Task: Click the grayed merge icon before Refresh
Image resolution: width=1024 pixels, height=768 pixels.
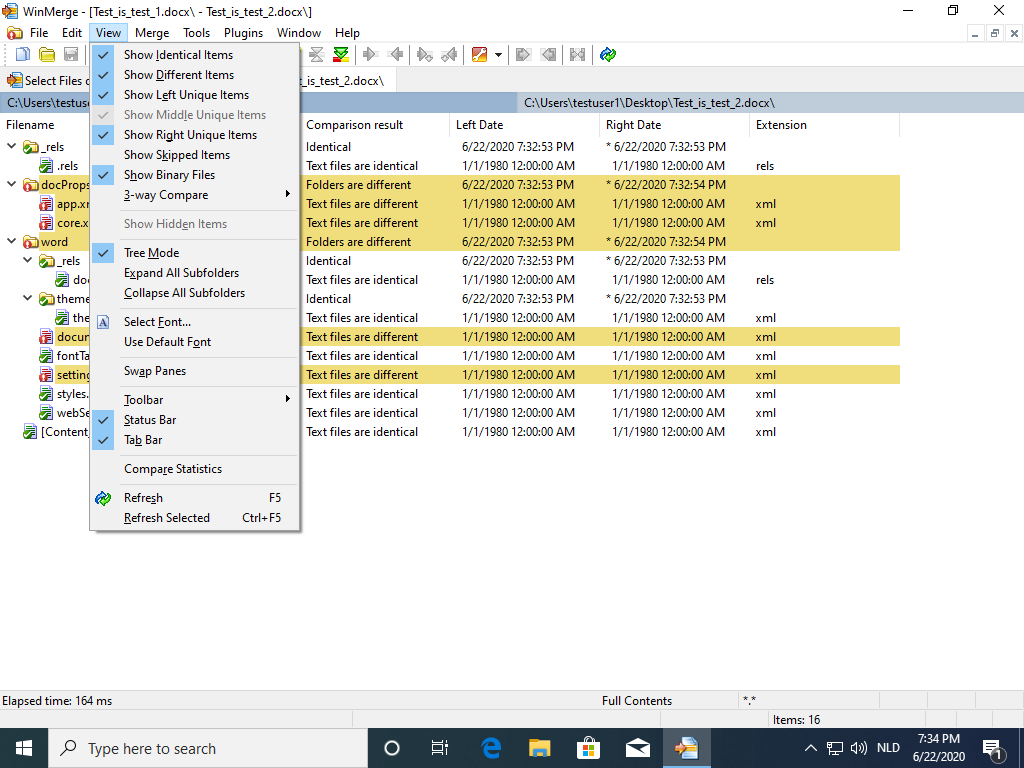Action: [577, 55]
